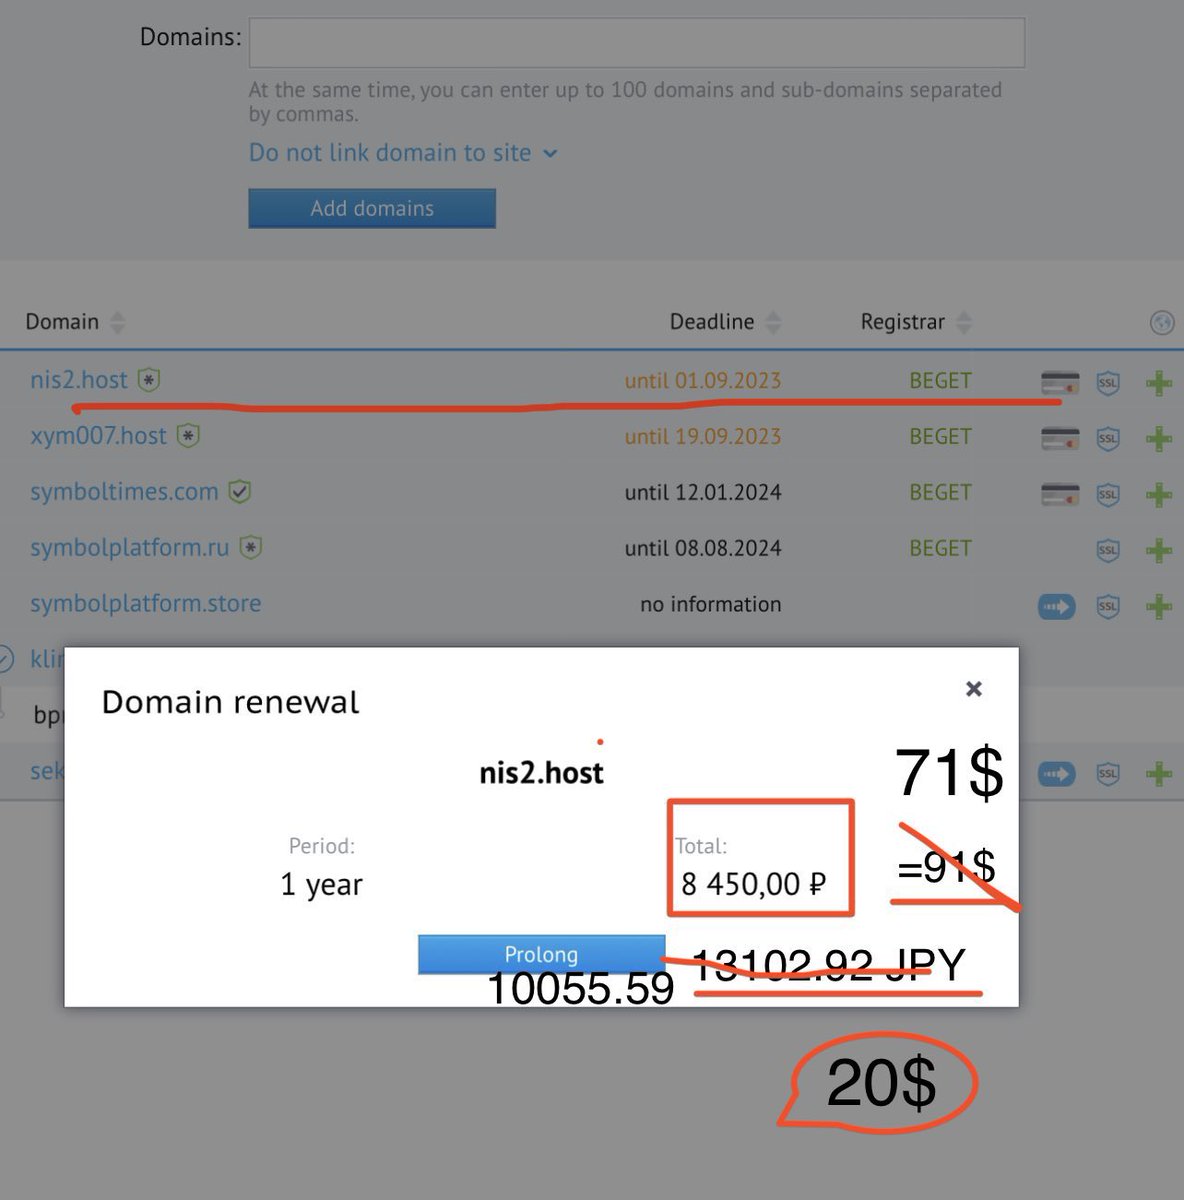The image size is (1184, 1200).
Task: Click green plus icon in the sek row
Action: click(1159, 774)
